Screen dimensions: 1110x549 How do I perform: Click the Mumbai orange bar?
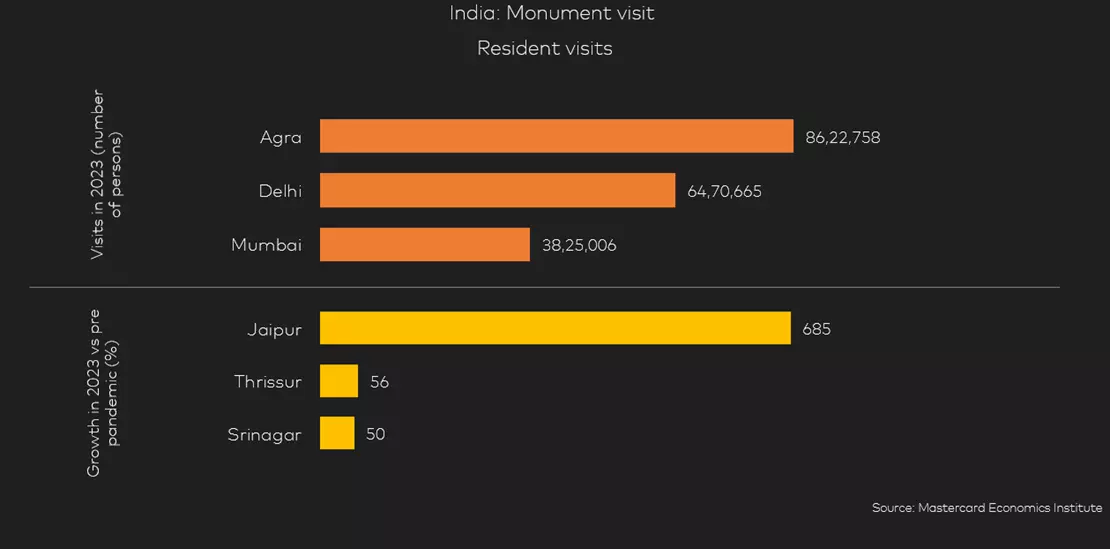click(x=425, y=244)
